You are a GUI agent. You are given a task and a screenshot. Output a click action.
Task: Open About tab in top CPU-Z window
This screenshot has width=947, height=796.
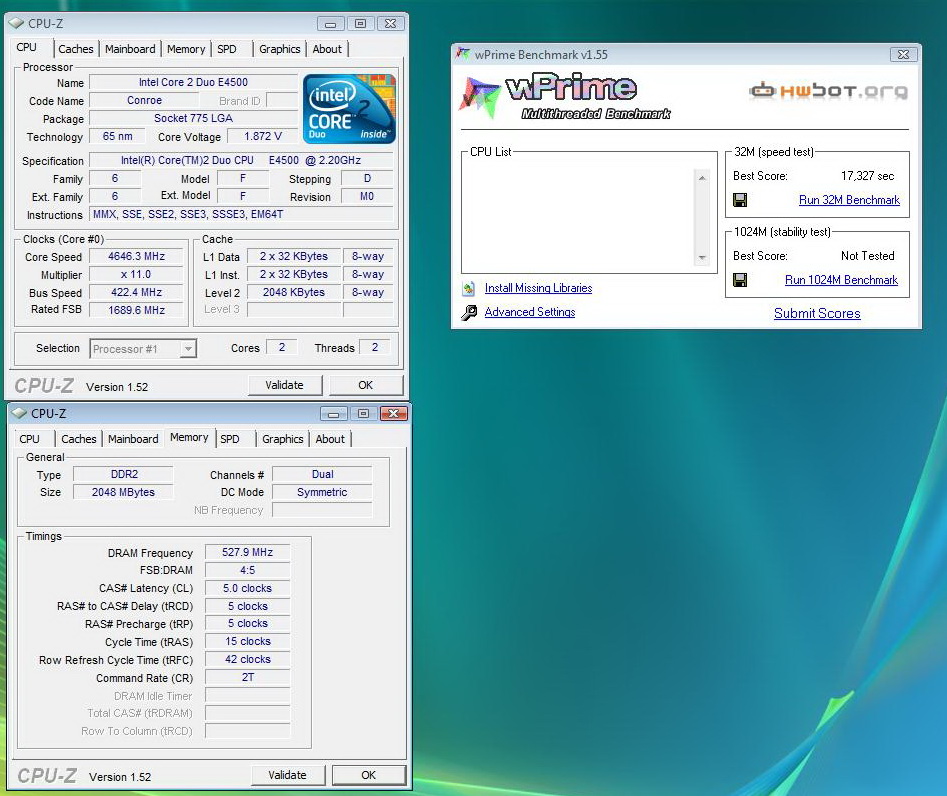point(327,49)
